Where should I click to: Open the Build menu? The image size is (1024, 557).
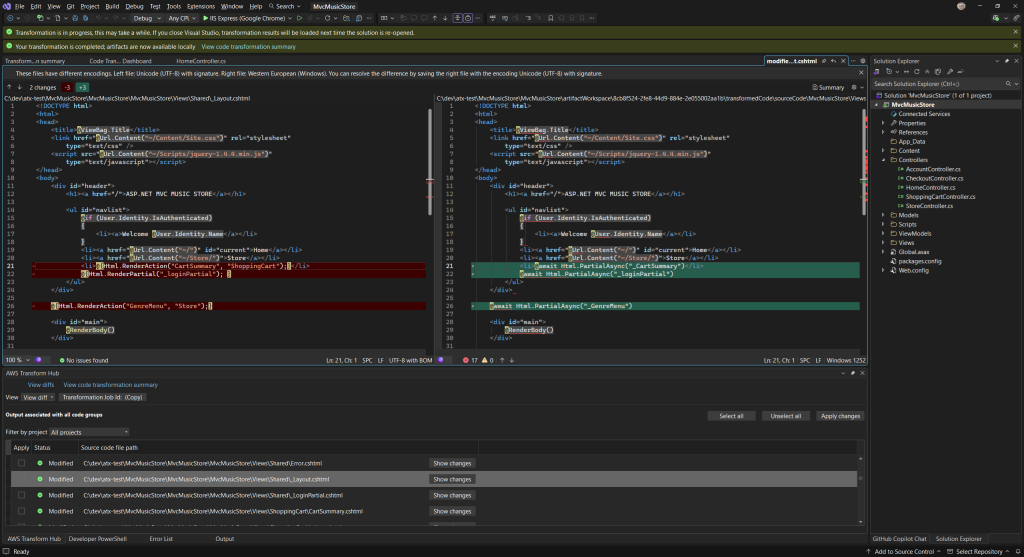tap(112, 7)
